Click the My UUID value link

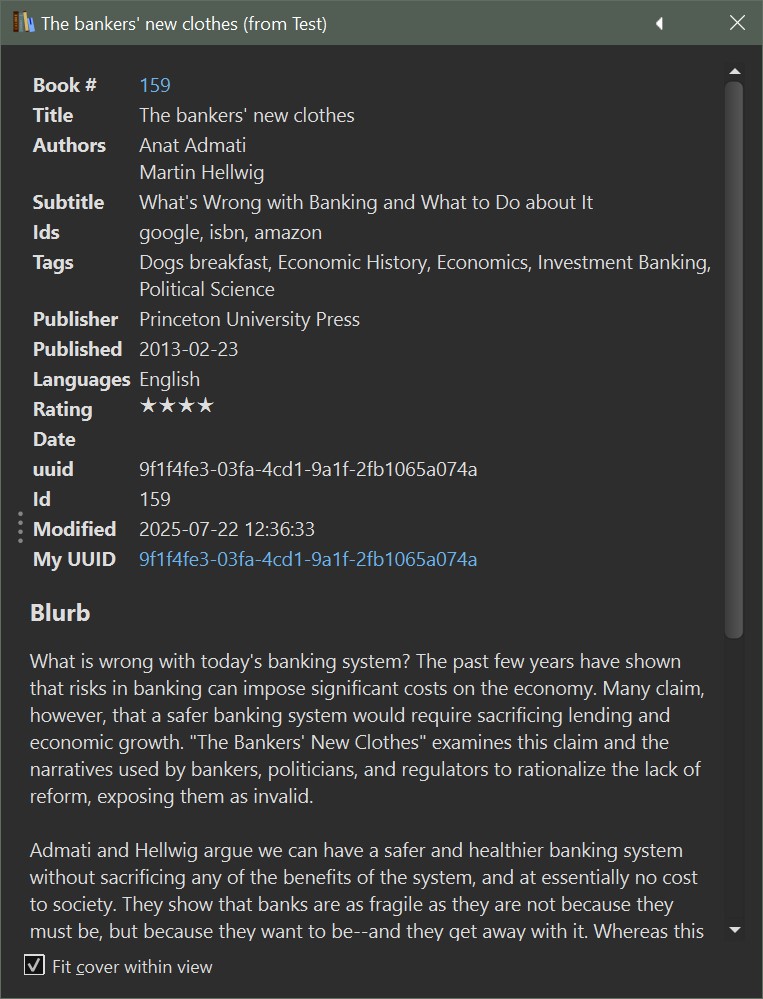pos(307,559)
